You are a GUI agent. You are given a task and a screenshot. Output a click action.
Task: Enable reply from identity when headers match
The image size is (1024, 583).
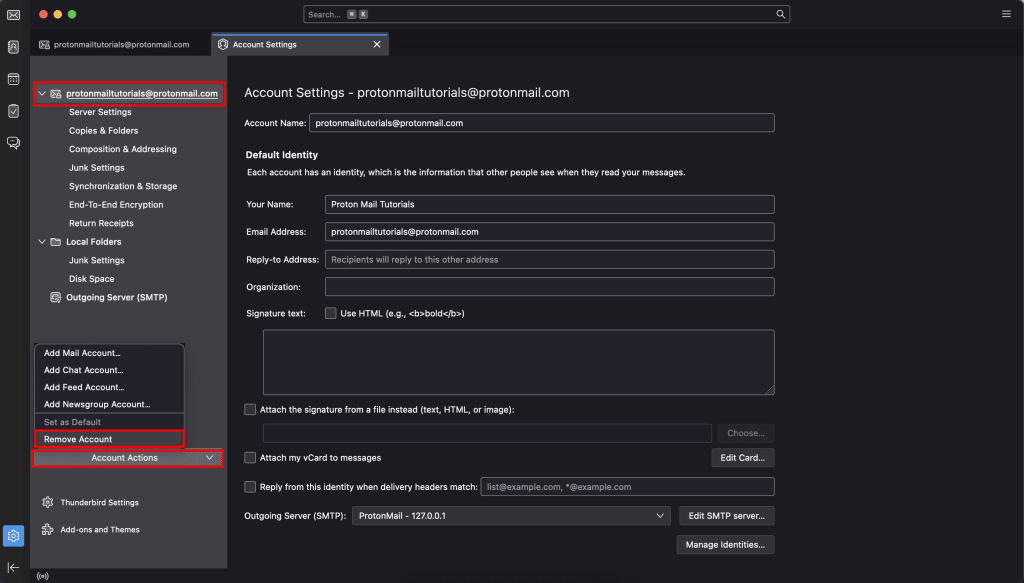coord(249,486)
